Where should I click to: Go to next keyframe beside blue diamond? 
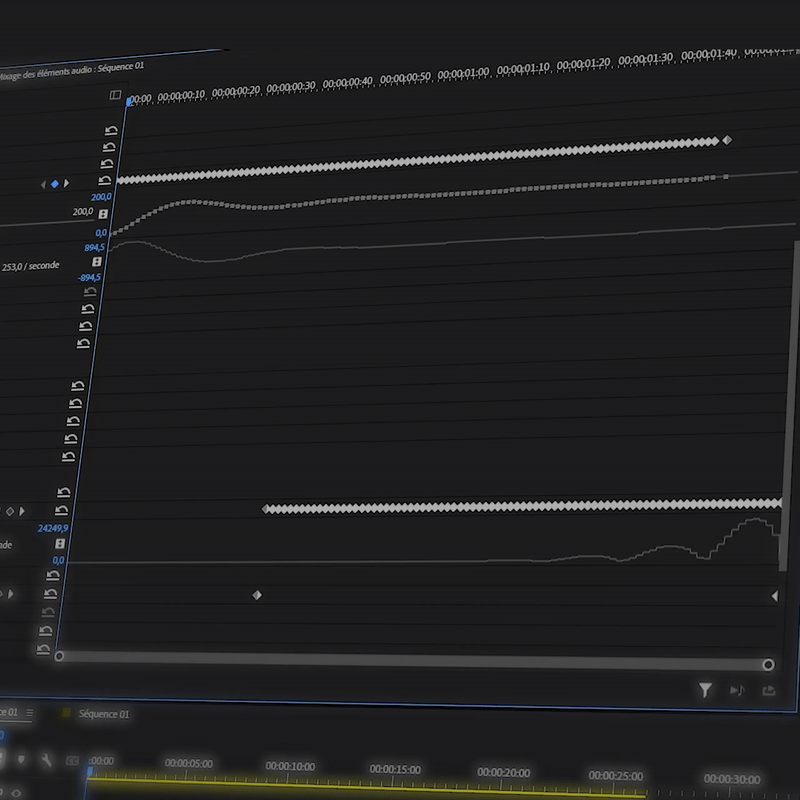[67, 184]
